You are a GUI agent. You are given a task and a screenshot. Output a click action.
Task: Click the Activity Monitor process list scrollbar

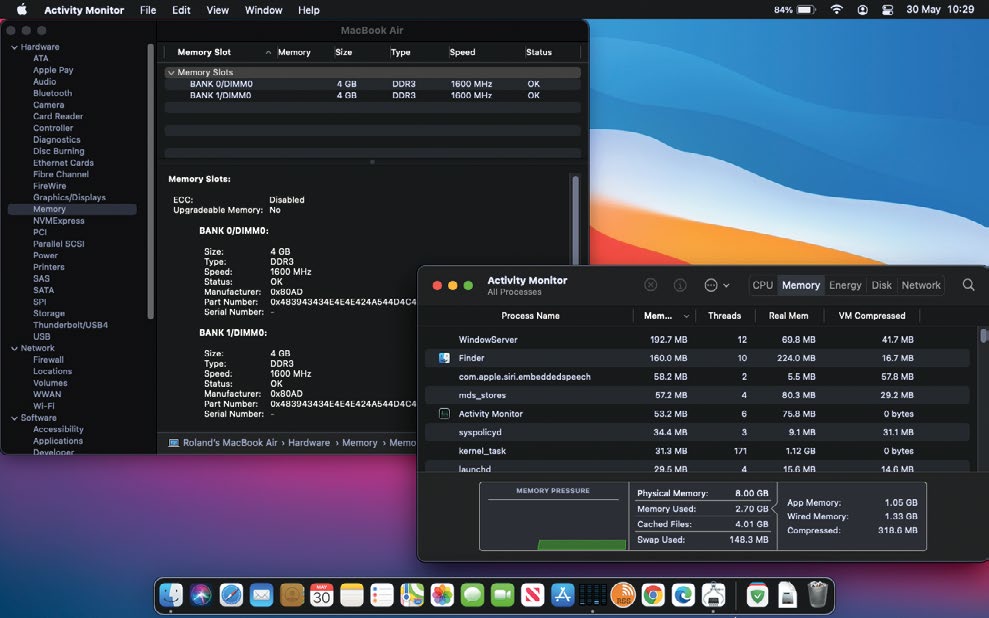(983, 334)
